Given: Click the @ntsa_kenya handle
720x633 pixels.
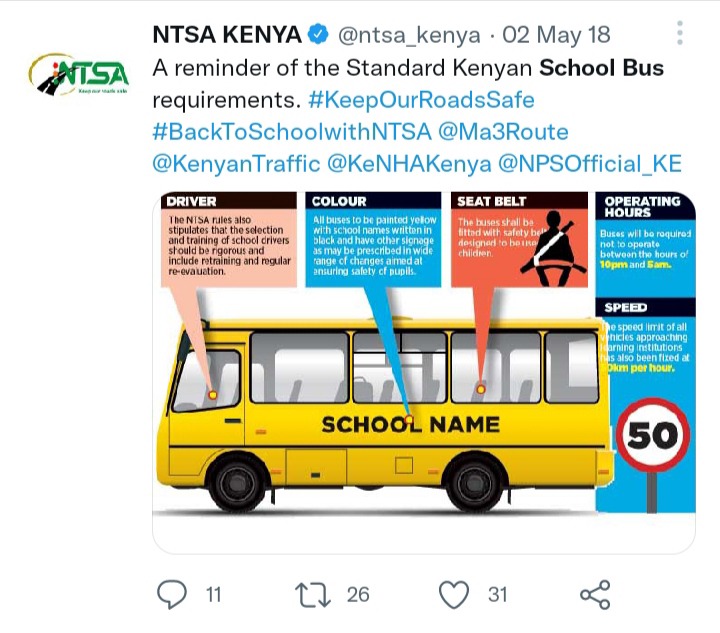Looking at the screenshot, I should (x=409, y=35).
